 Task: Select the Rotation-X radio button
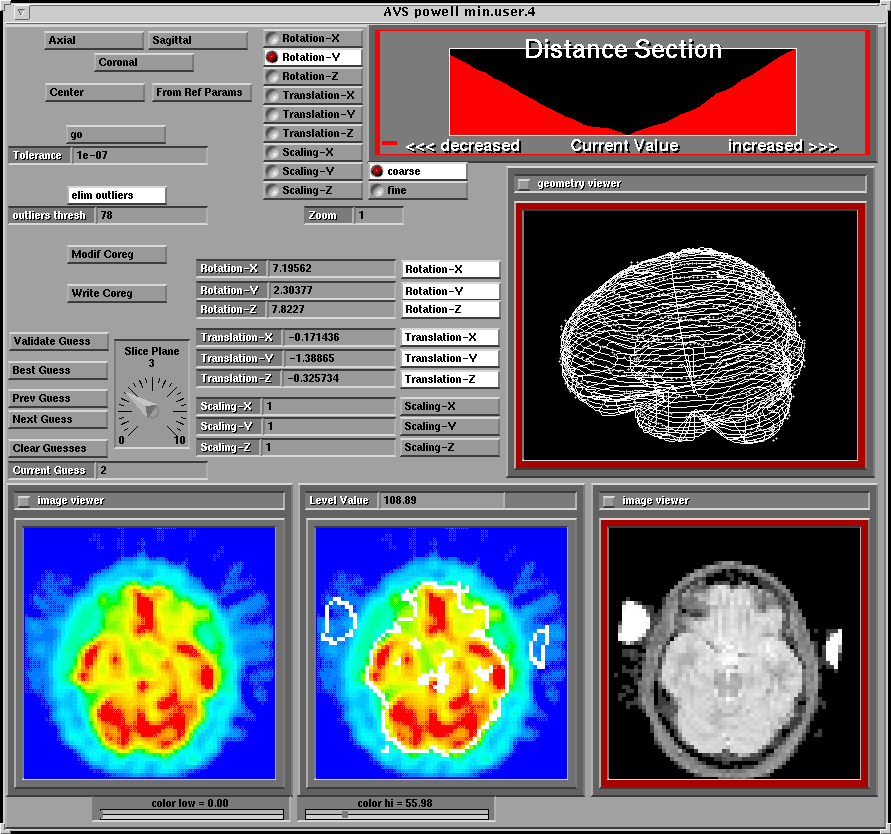(272, 39)
